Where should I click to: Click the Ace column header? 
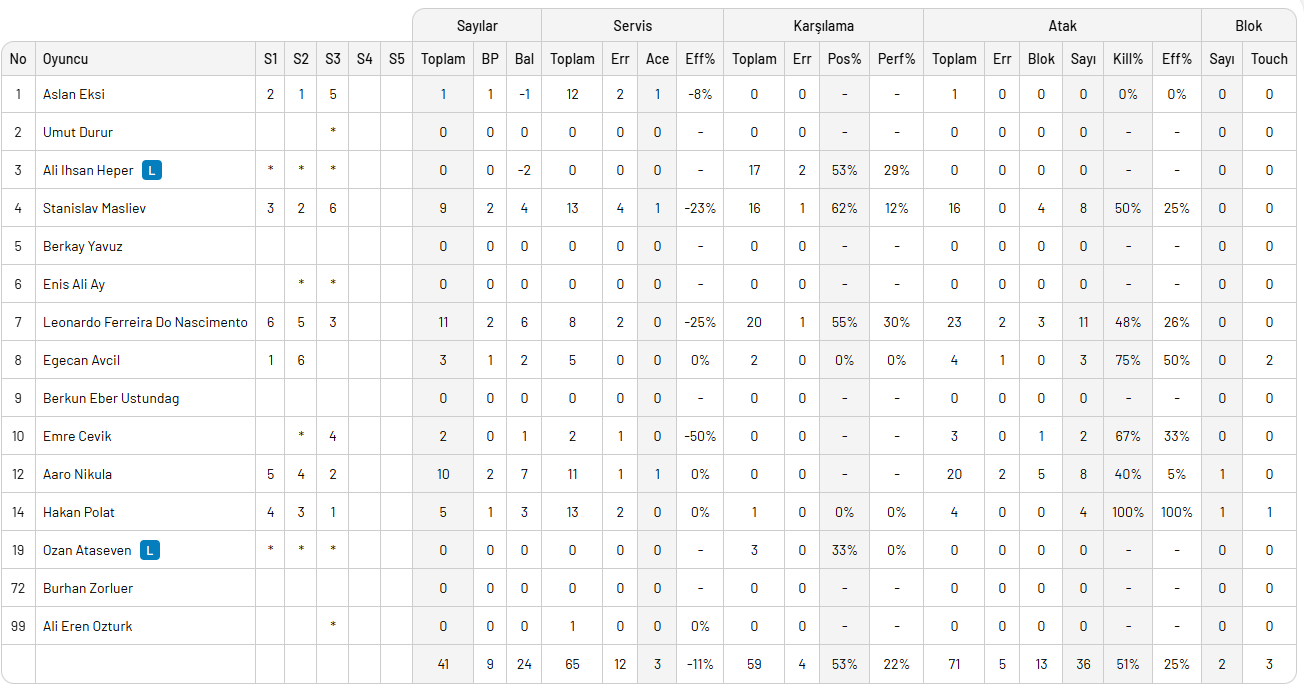click(x=657, y=59)
